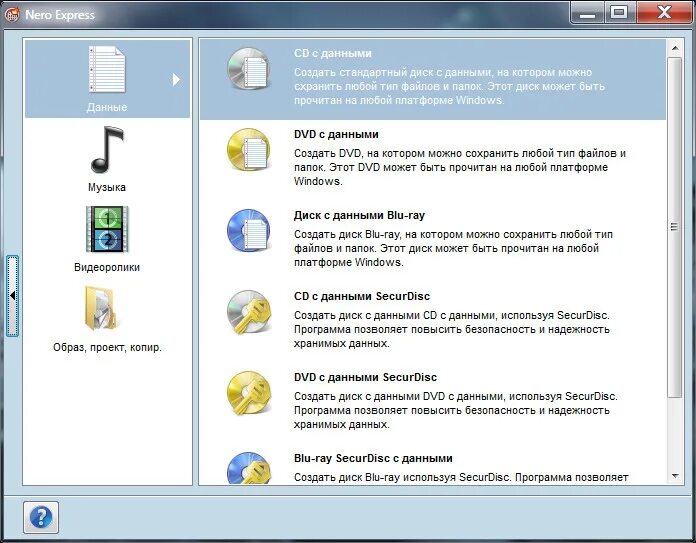Screen dimensions: 696x543
Task: Minimize the Nero Express window
Action: coord(587,13)
